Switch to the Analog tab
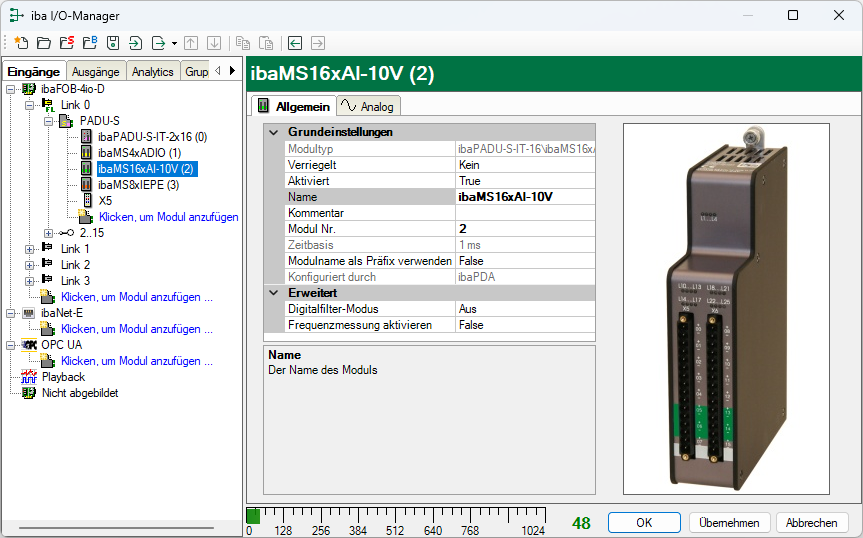This screenshot has height=538, width=863. (367, 106)
